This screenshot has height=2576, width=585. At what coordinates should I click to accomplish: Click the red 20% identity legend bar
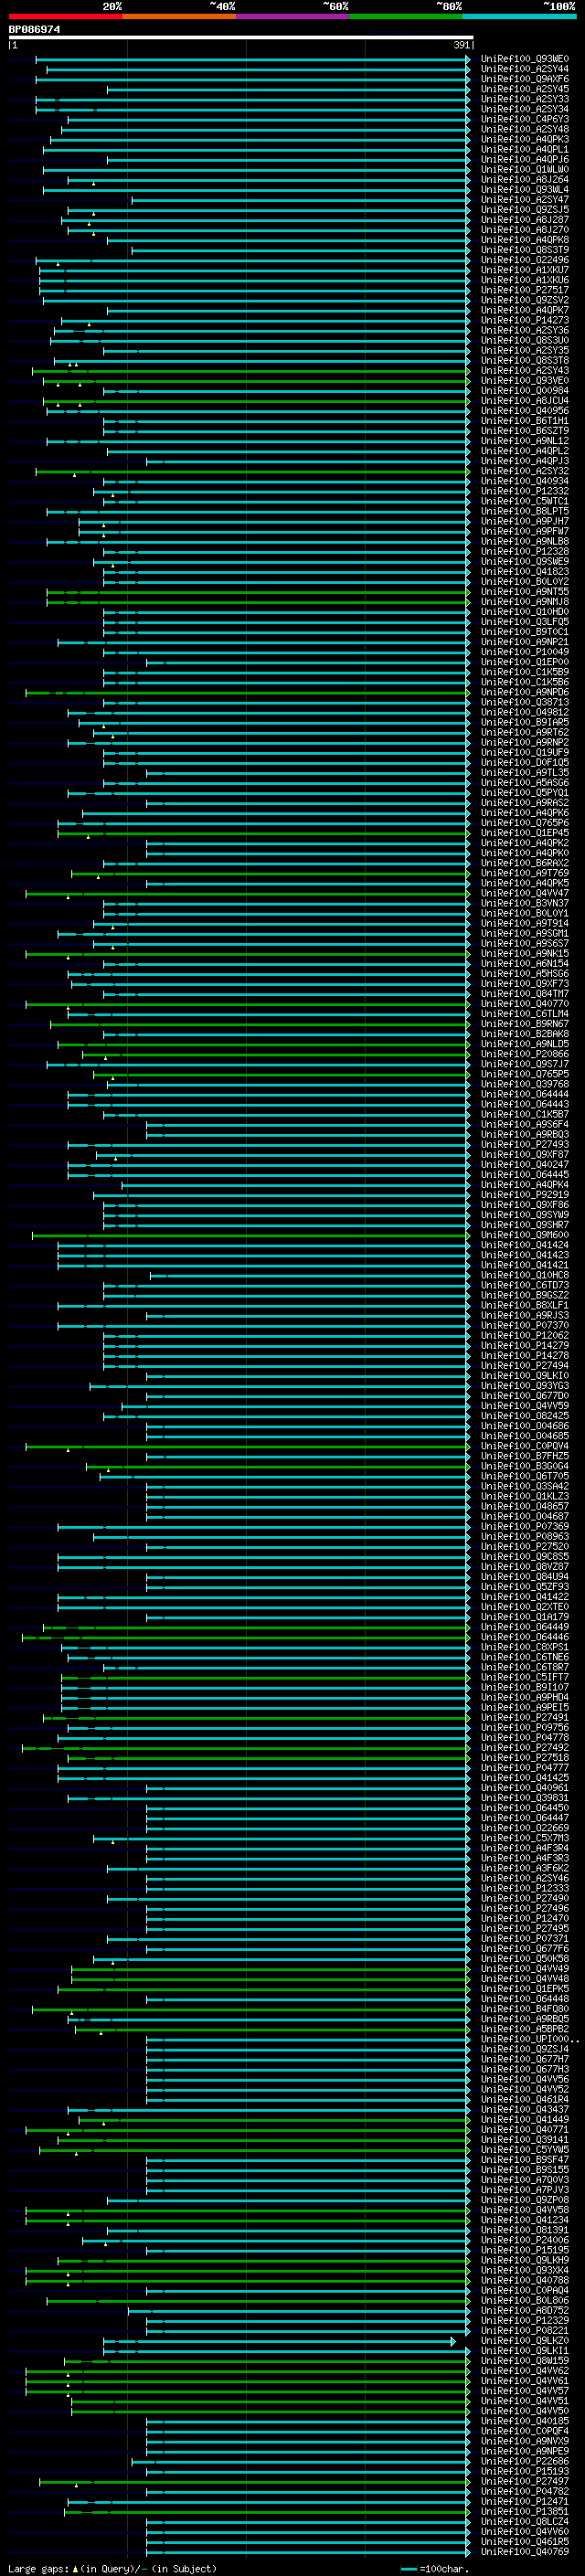coord(65,16)
